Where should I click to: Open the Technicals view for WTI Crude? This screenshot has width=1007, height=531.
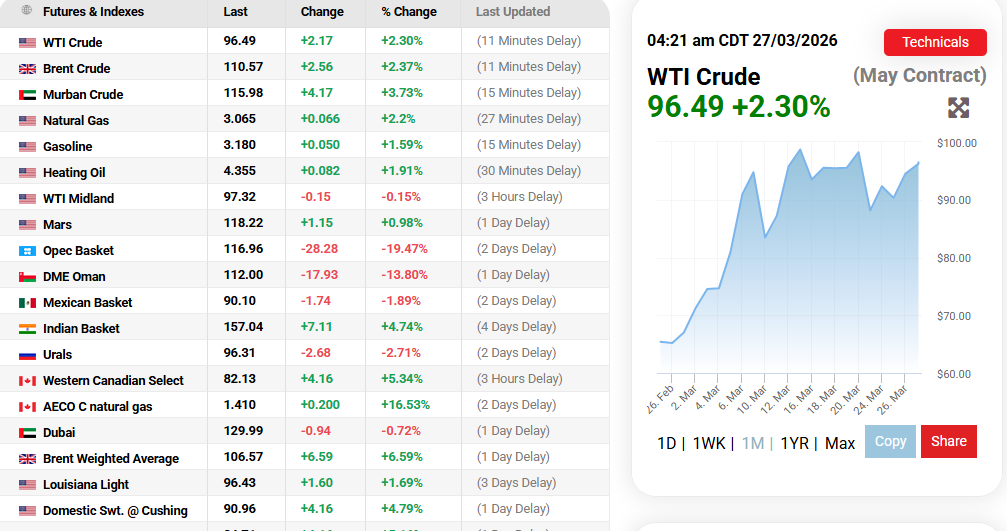[935, 42]
